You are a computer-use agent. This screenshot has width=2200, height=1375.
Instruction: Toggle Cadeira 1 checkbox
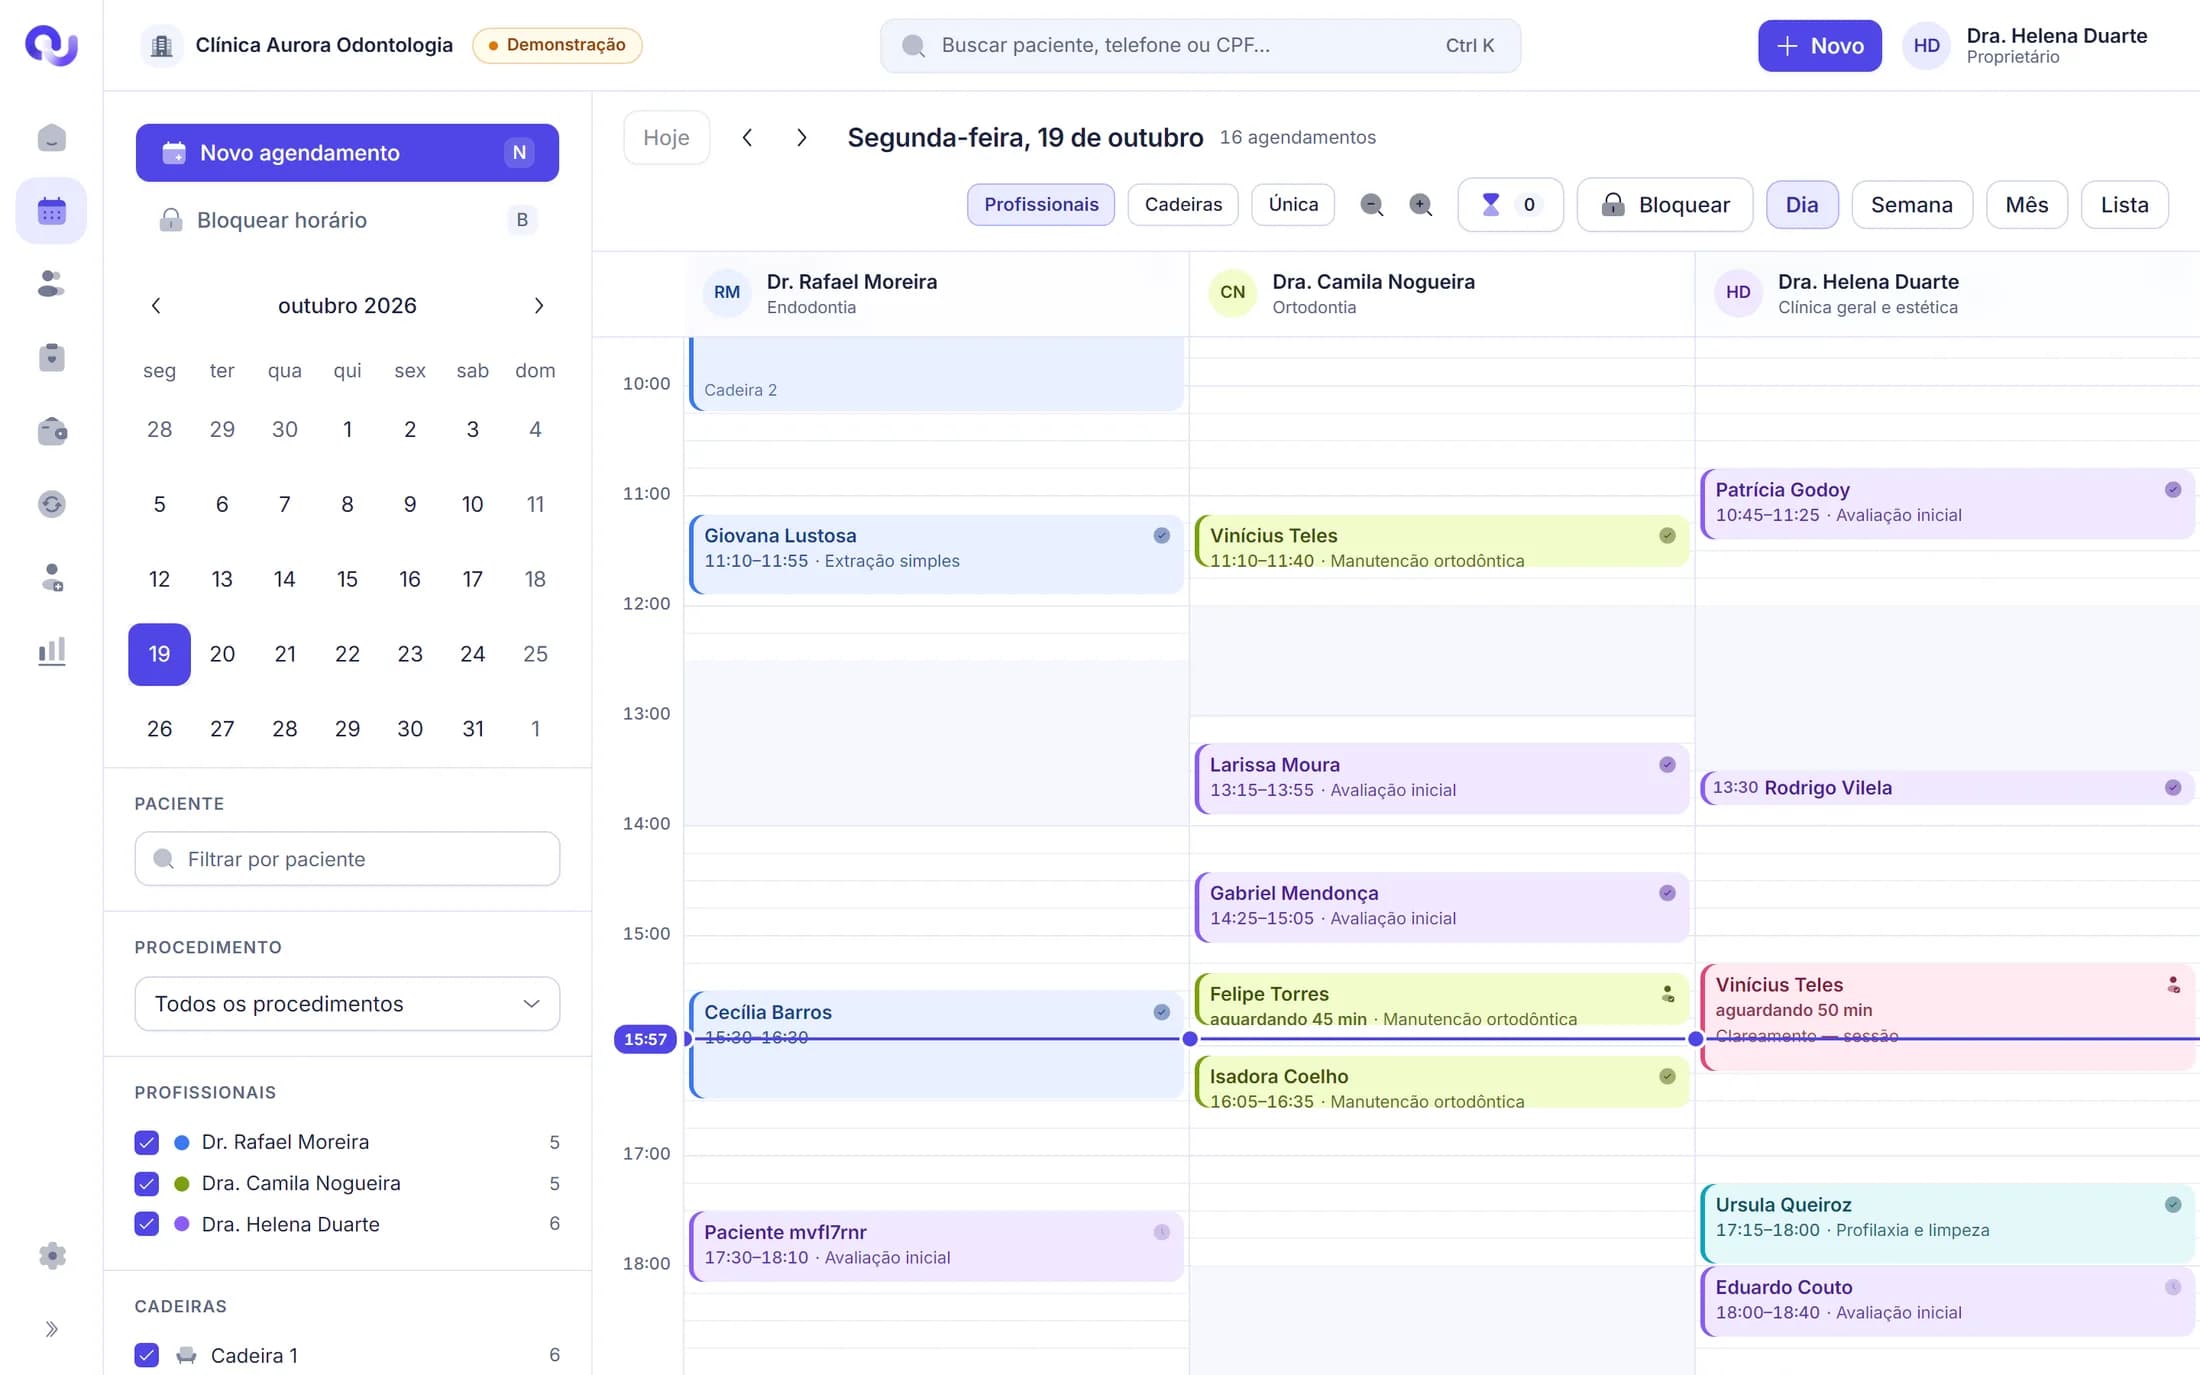(x=147, y=1355)
